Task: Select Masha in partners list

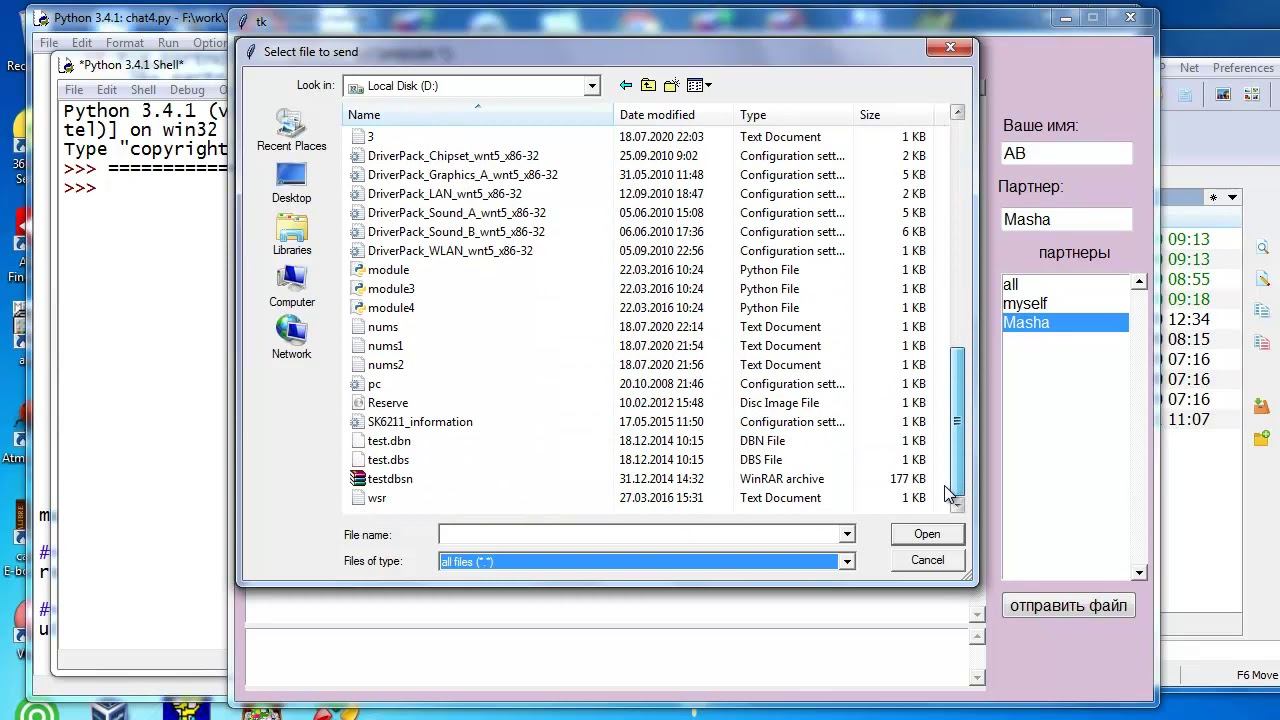Action: (x=1065, y=323)
